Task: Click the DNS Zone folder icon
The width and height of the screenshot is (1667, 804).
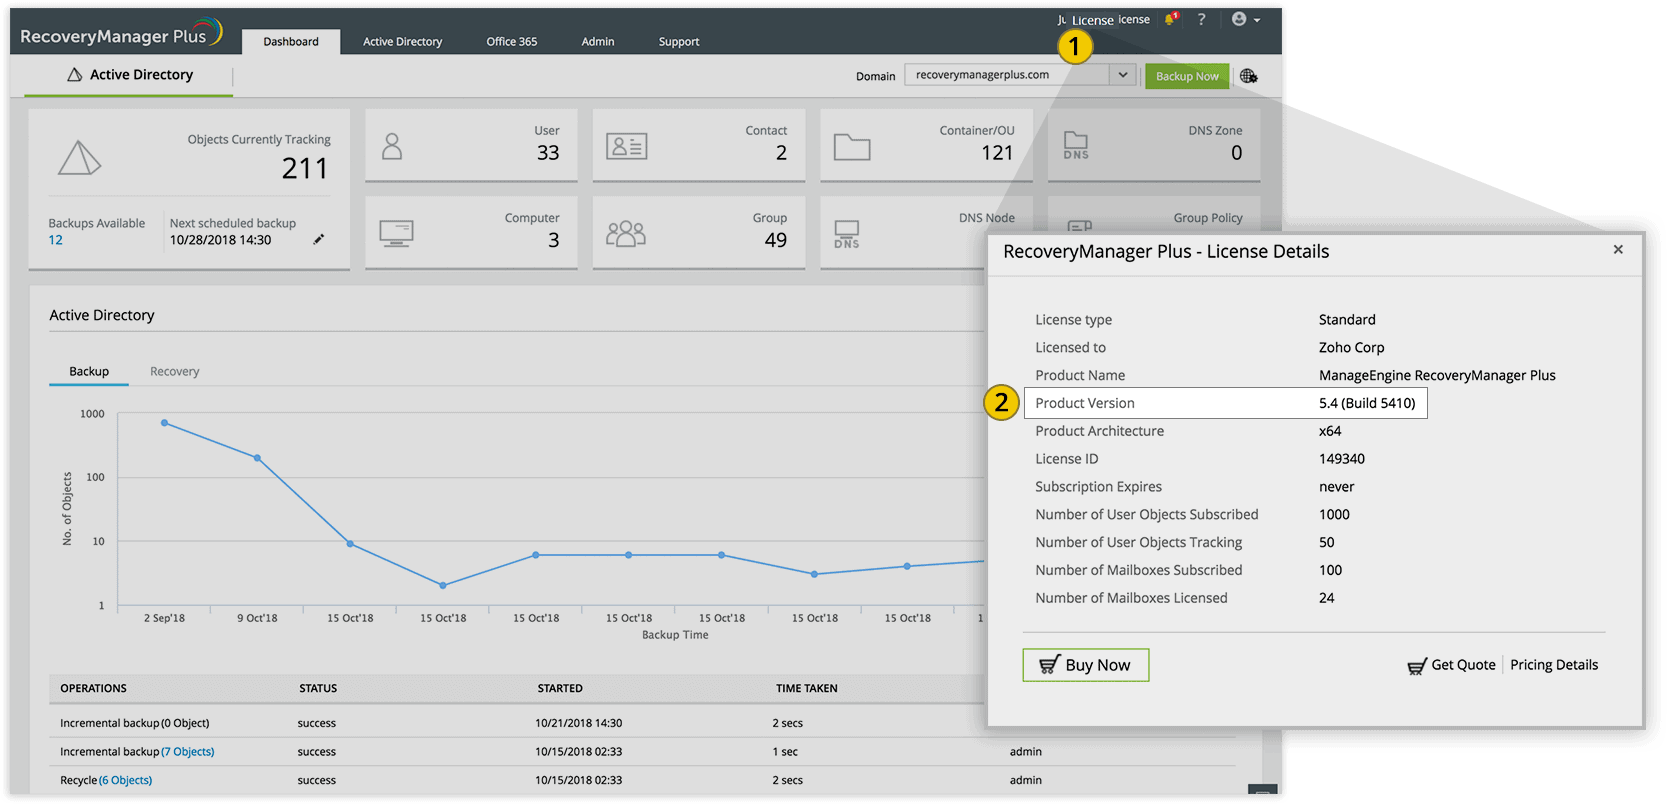Action: 1076,145
